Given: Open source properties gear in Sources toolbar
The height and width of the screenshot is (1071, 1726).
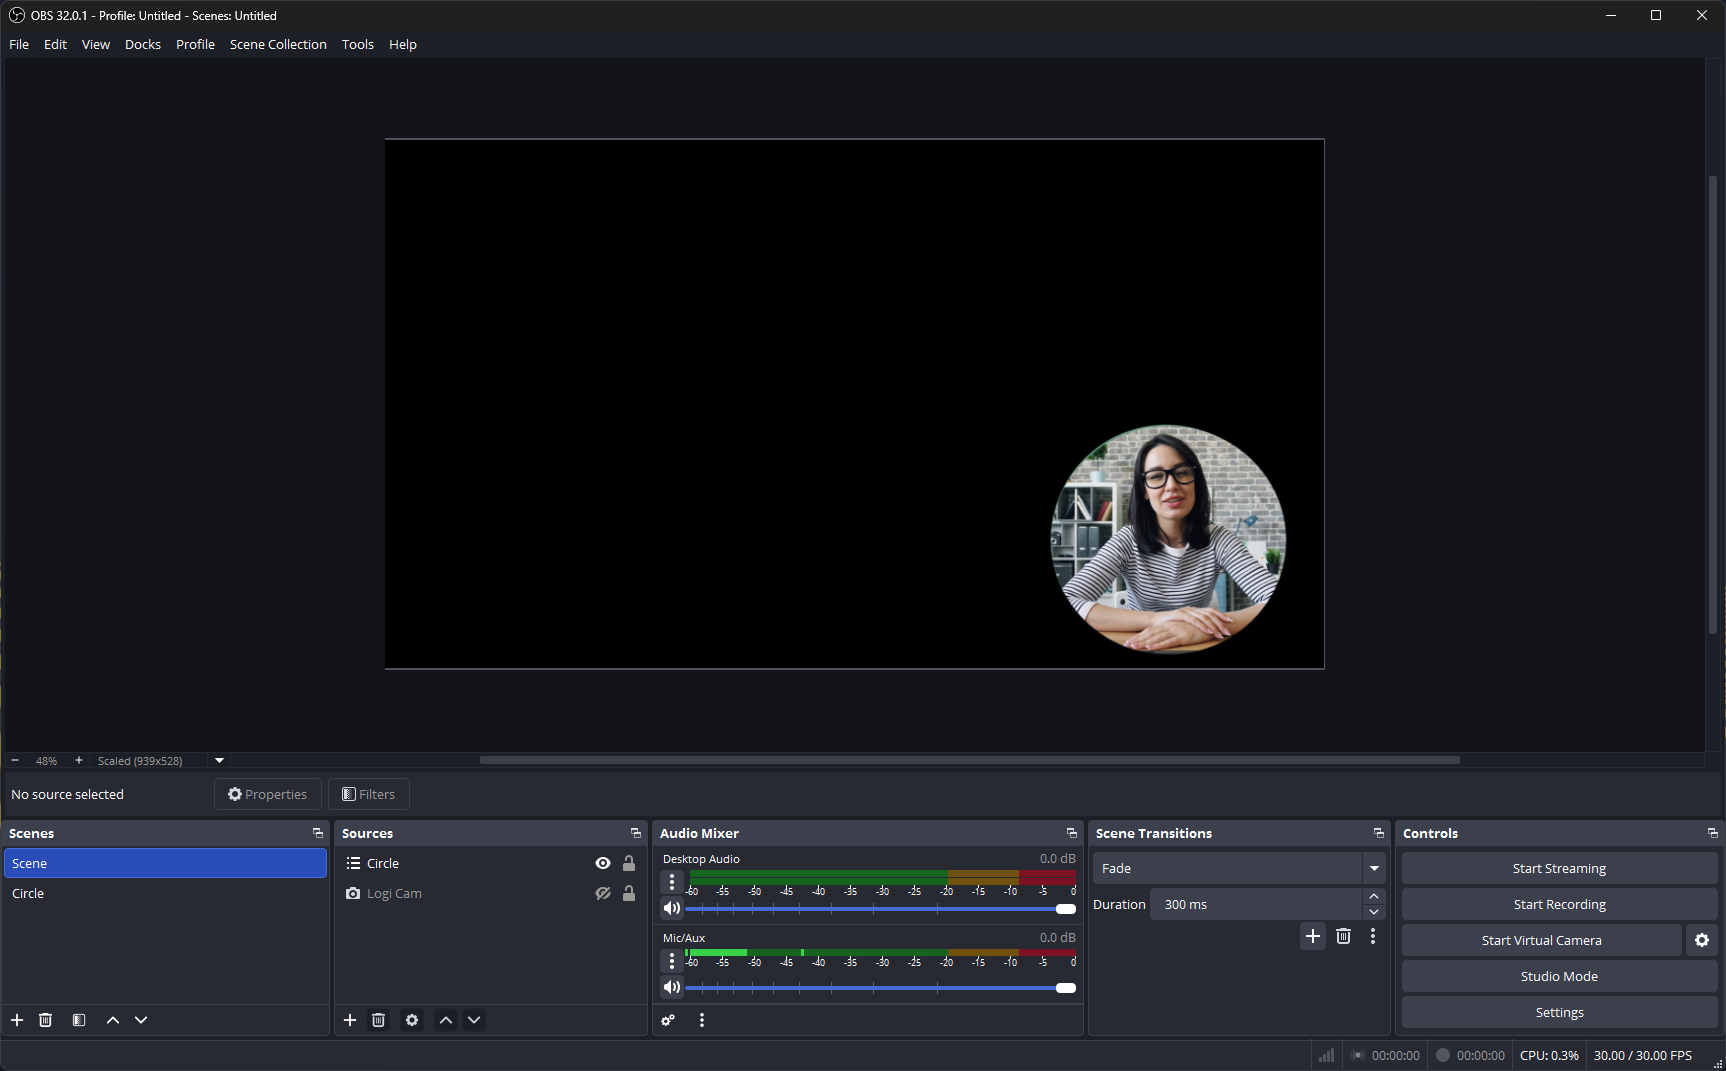Looking at the screenshot, I should (x=412, y=1020).
